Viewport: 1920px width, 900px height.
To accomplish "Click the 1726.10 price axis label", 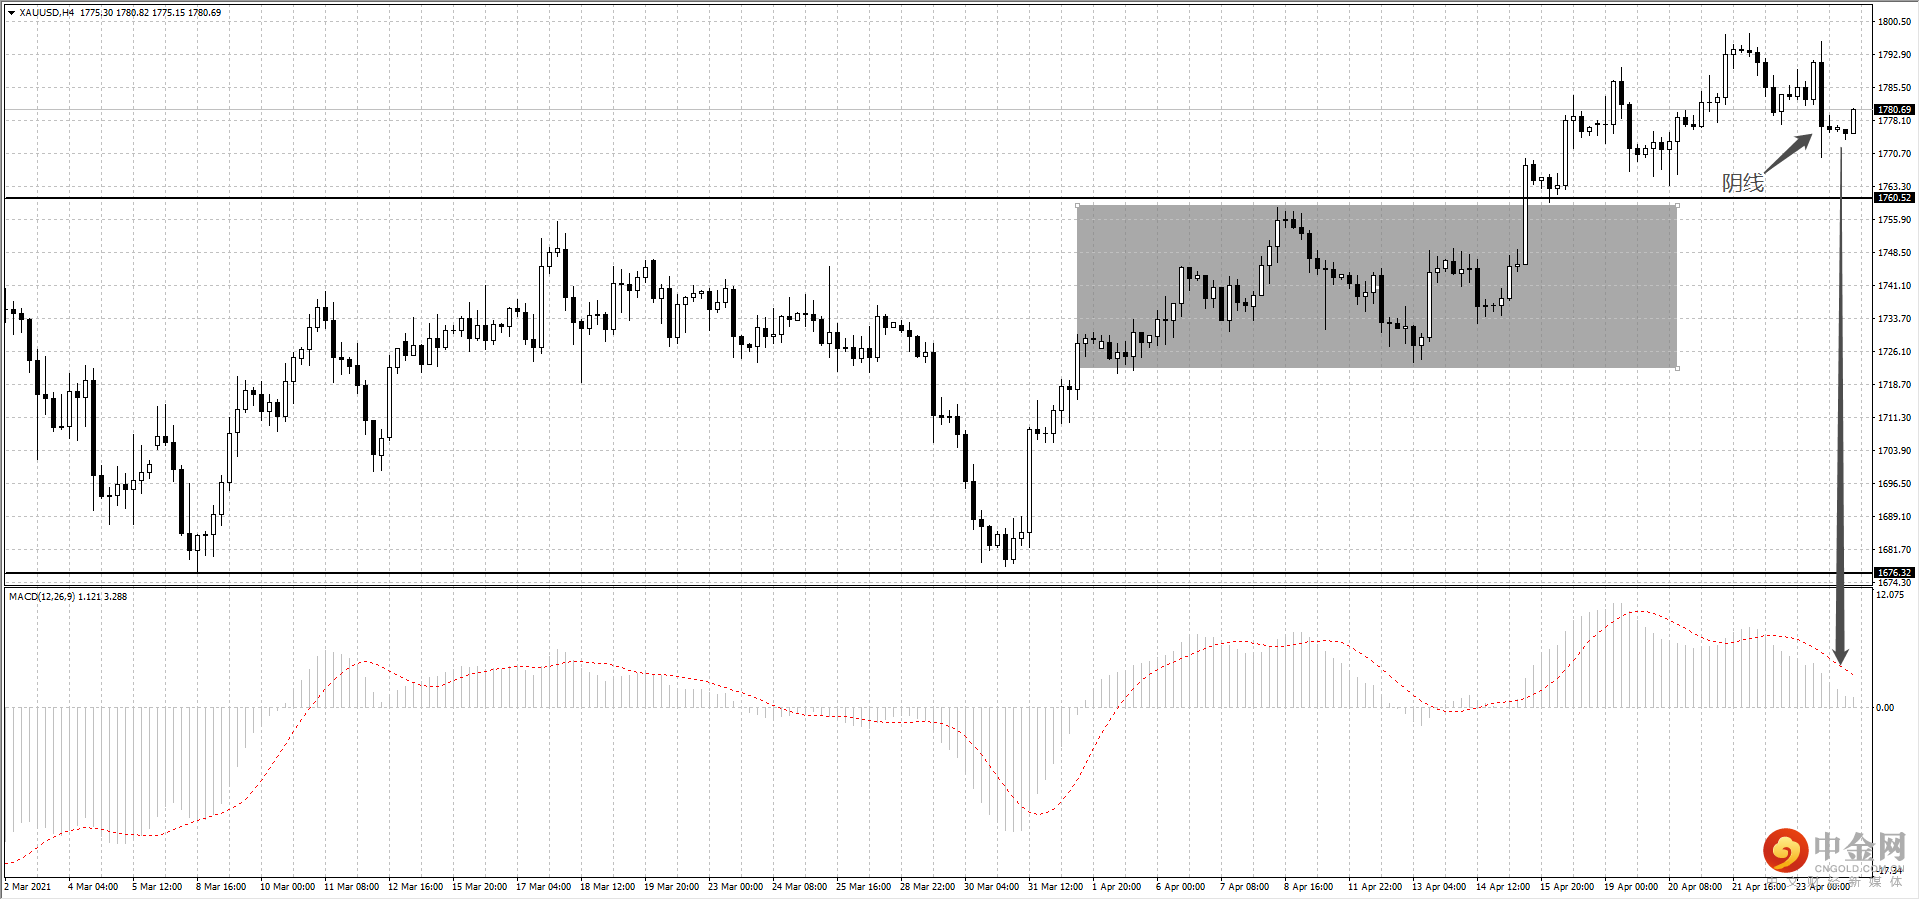I will pyautogui.click(x=1894, y=352).
